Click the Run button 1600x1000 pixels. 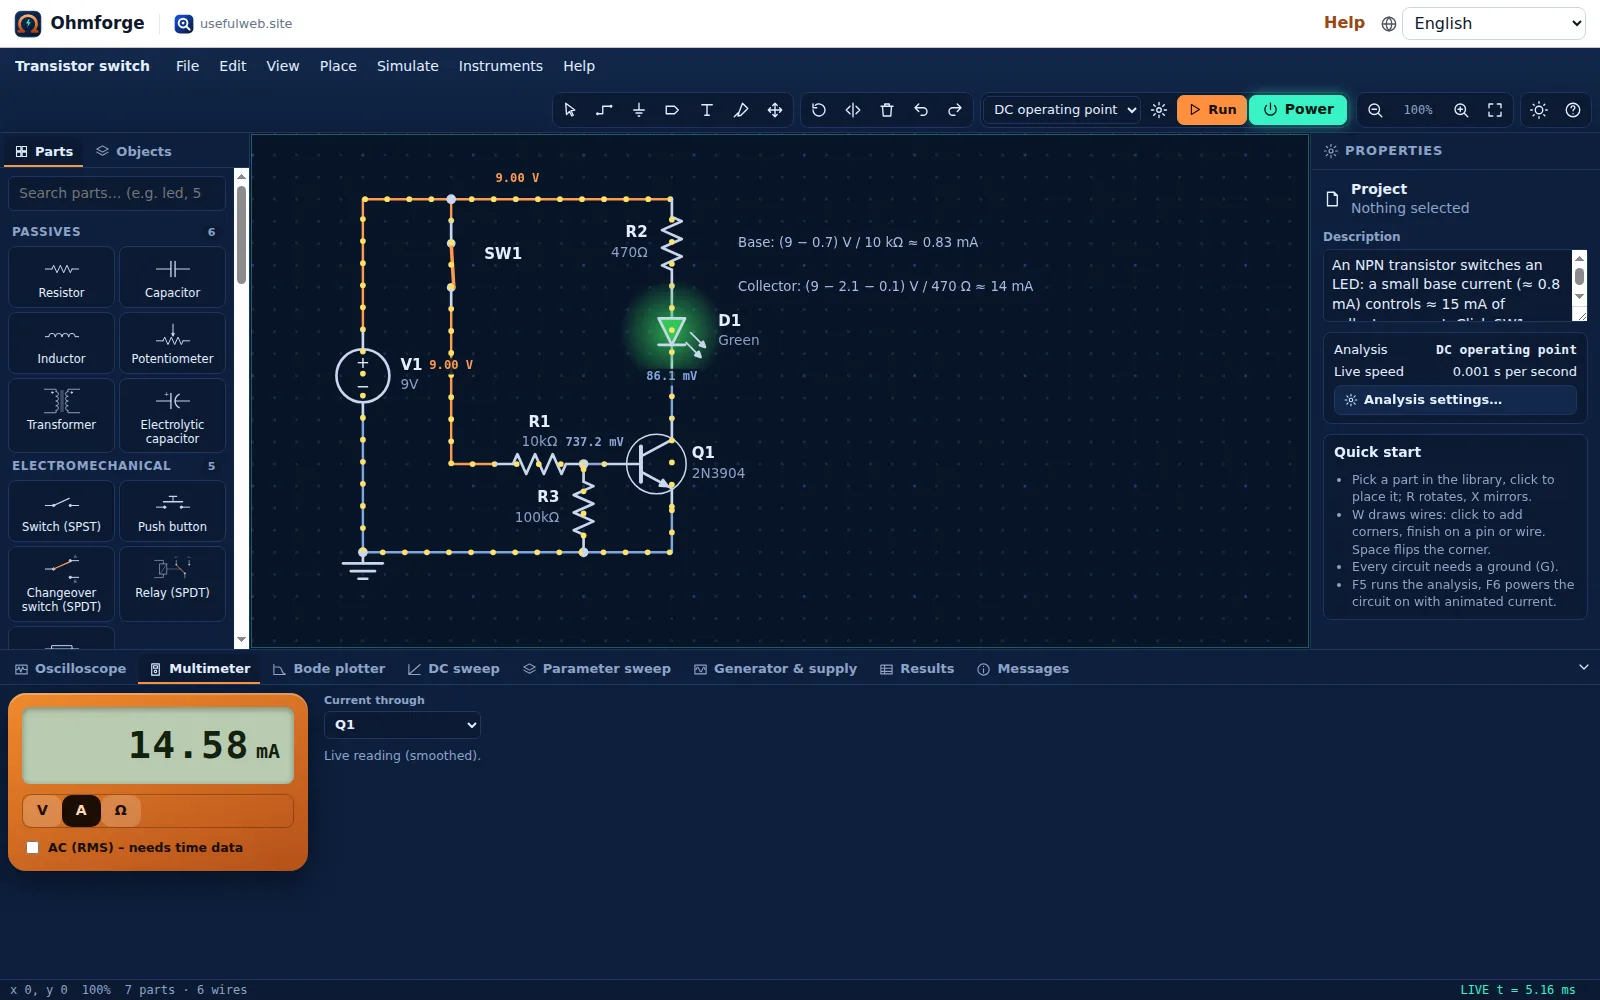1212,110
